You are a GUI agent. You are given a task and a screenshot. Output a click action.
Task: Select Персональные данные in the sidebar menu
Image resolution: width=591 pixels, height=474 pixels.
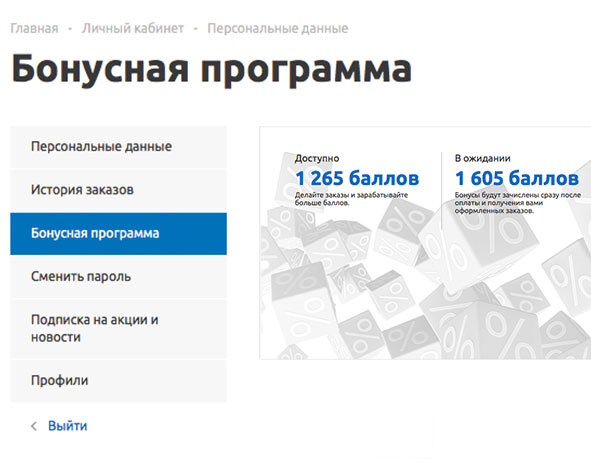click(x=118, y=147)
